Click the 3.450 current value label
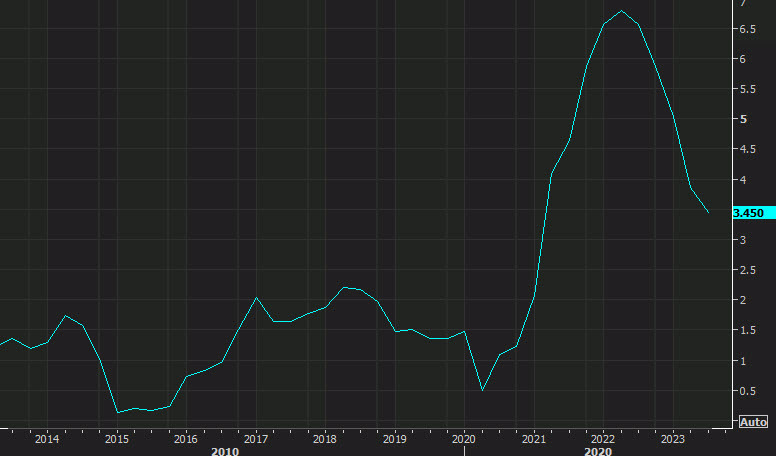 [754, 213]
